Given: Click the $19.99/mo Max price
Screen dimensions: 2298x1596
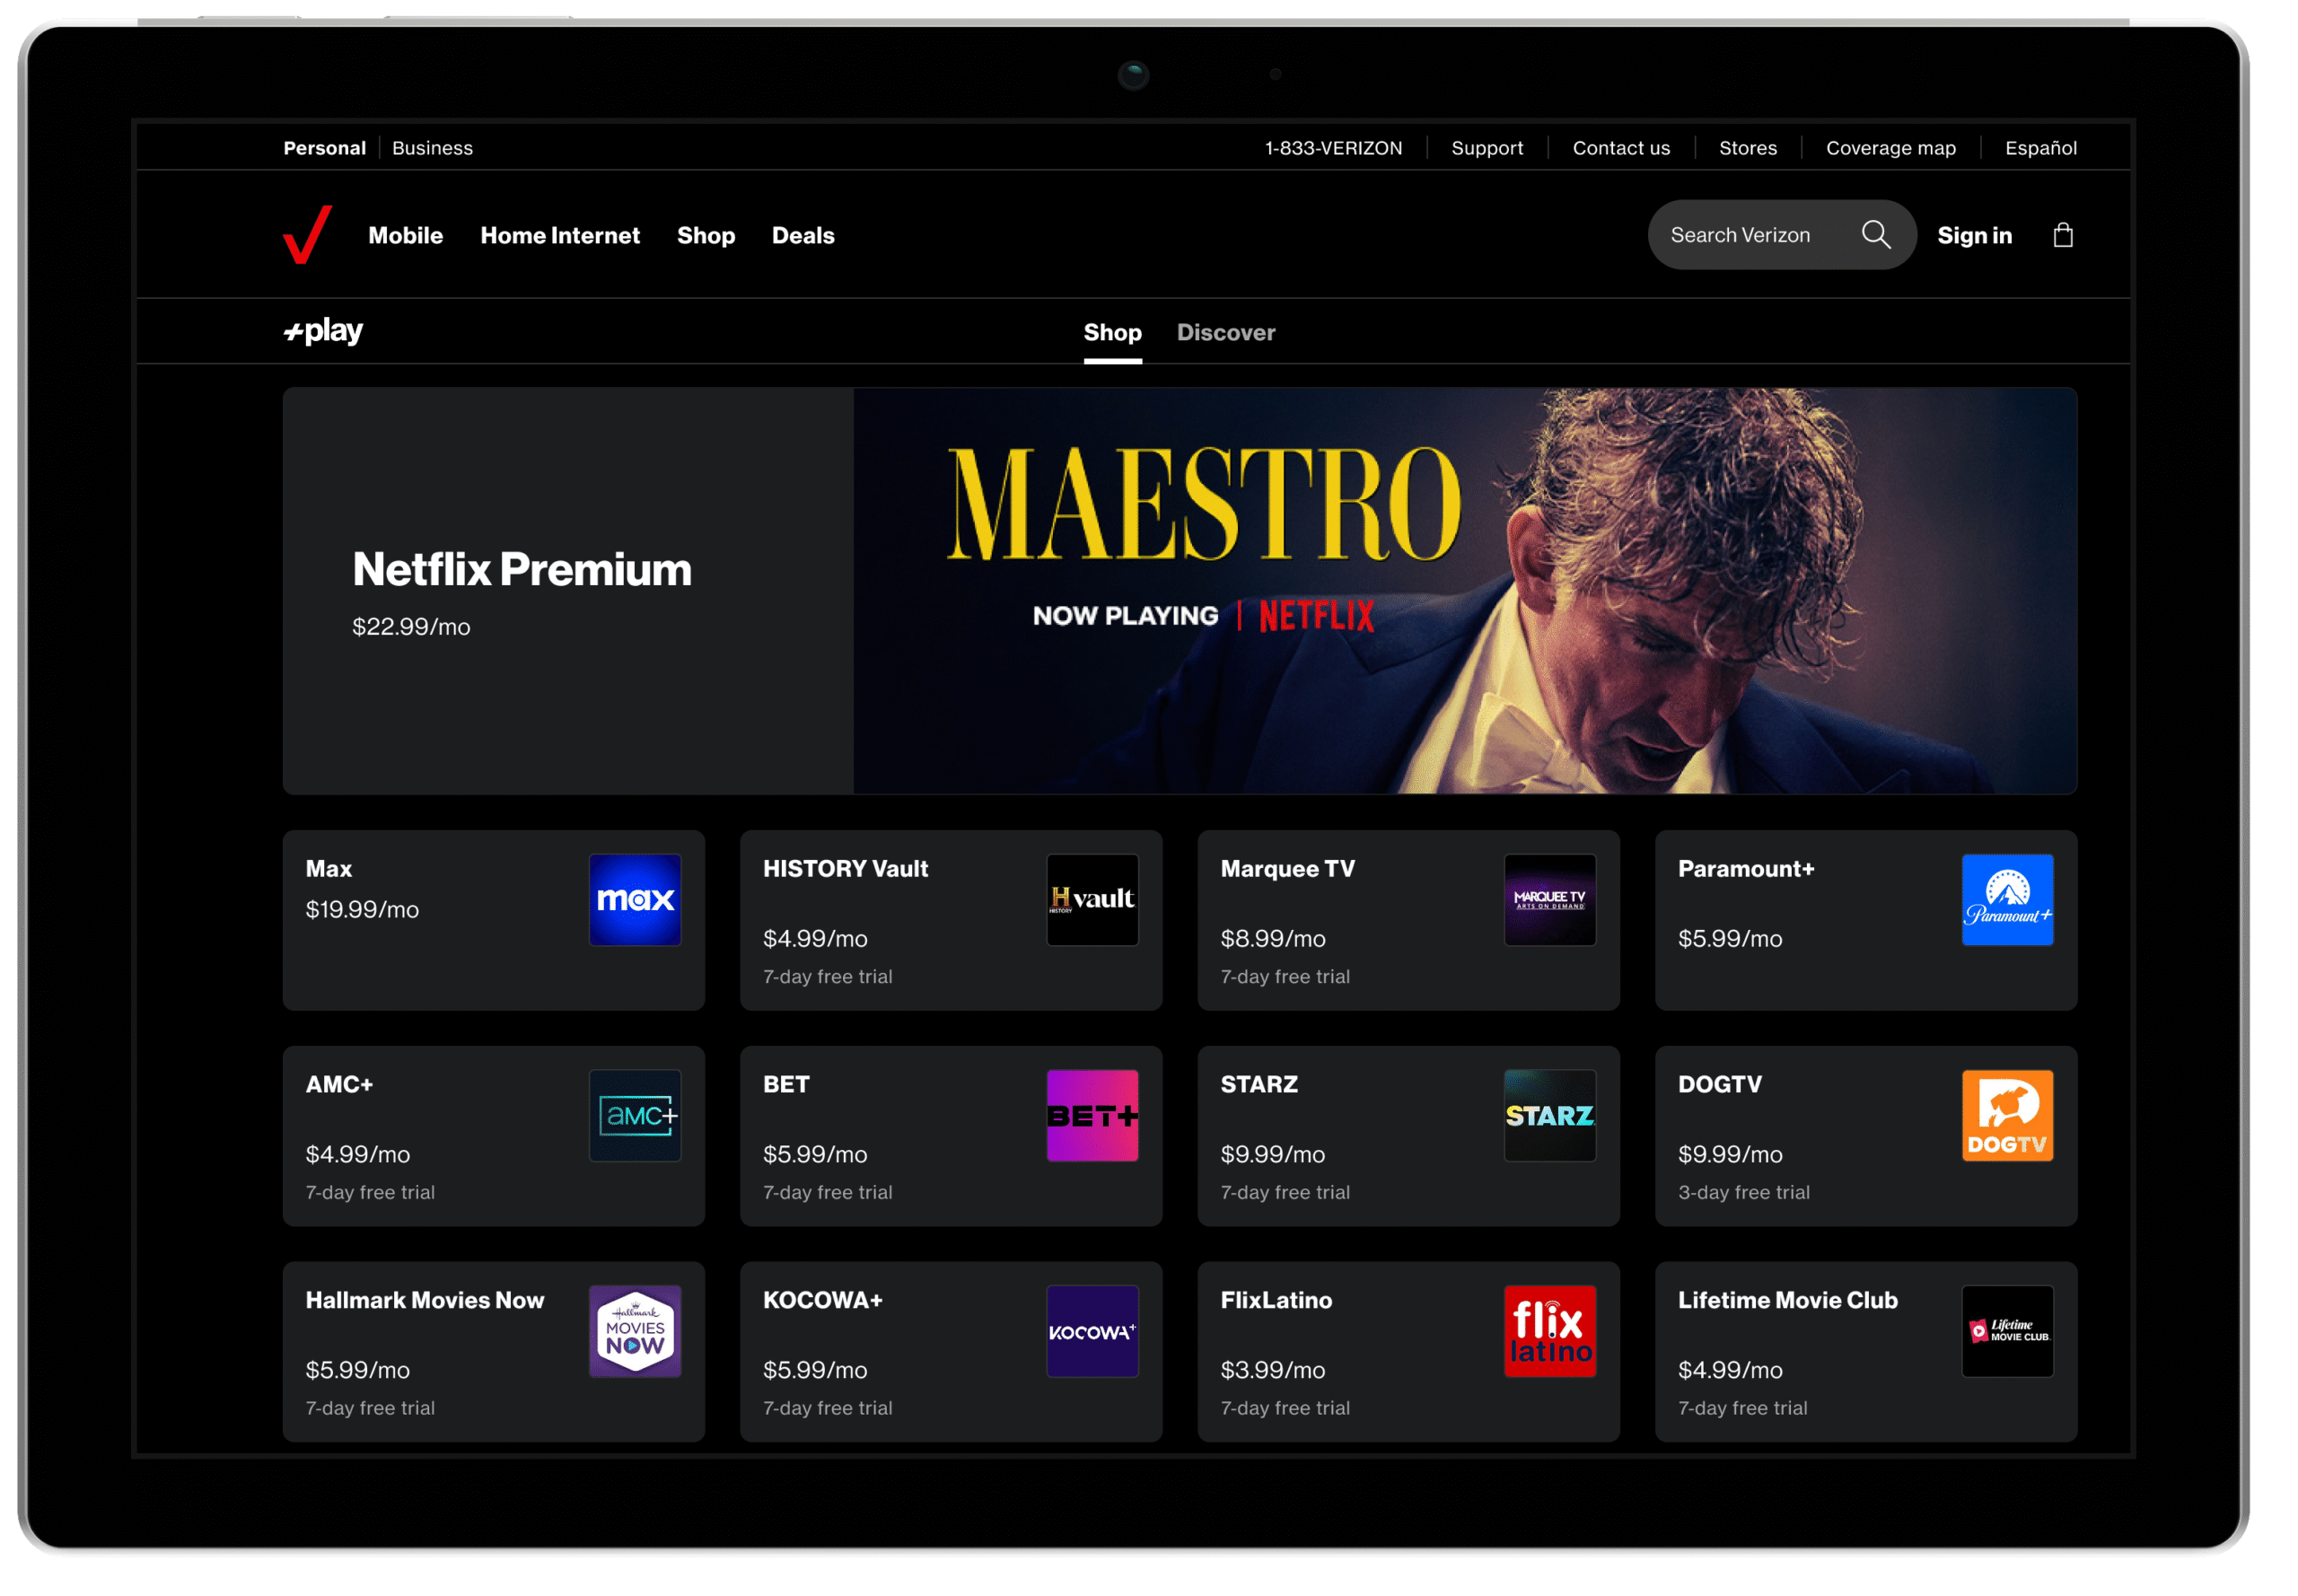Looking at the screenshot, I should pos(362,909).
